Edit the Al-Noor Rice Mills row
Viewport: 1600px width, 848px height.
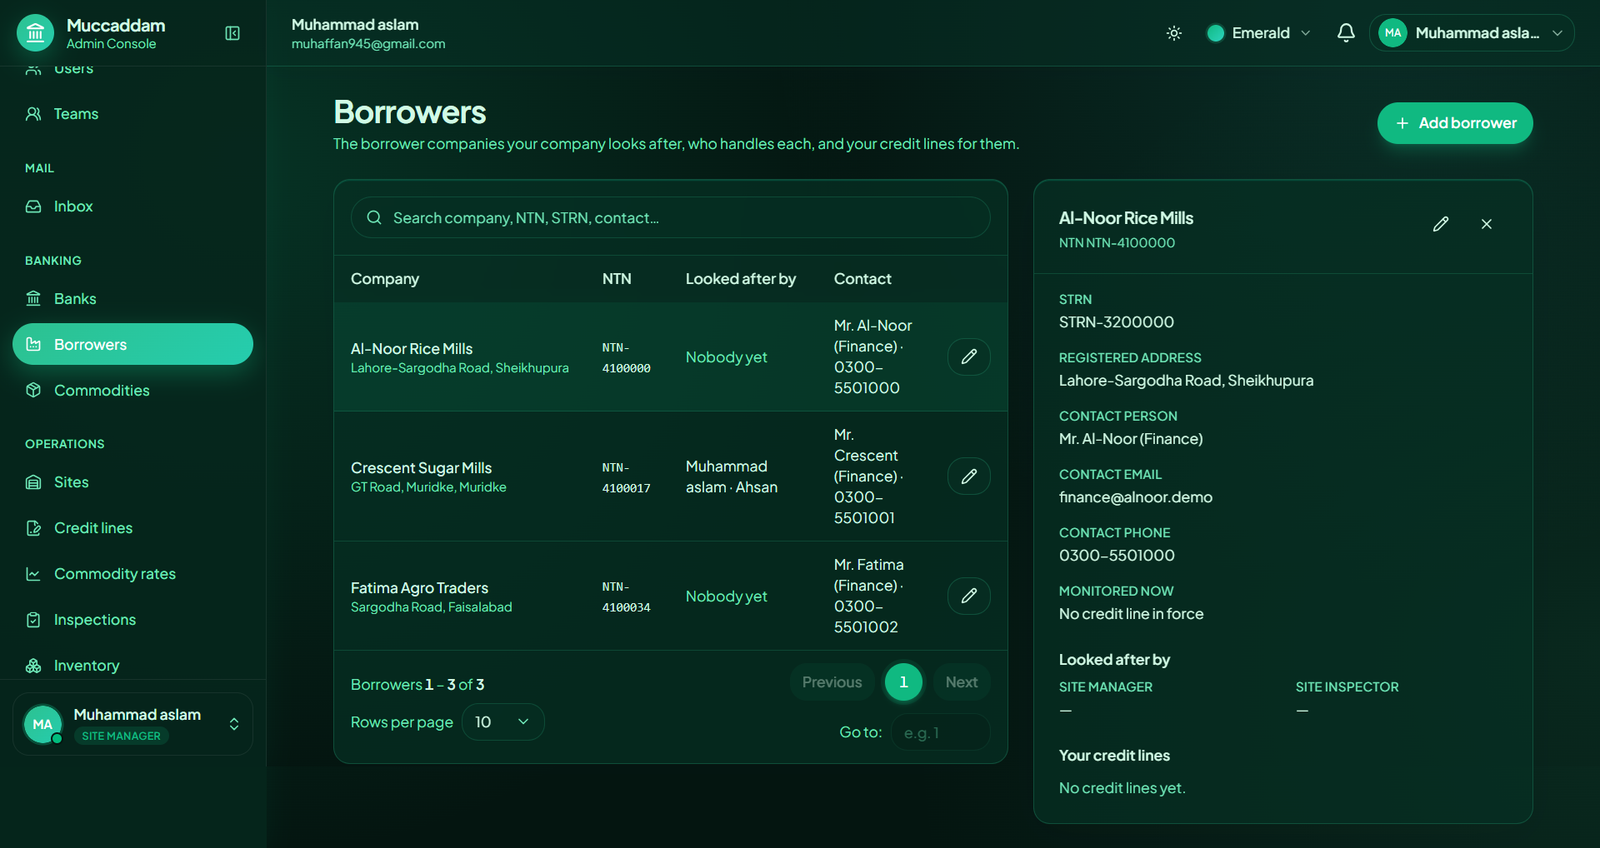(x=969, y=357)
